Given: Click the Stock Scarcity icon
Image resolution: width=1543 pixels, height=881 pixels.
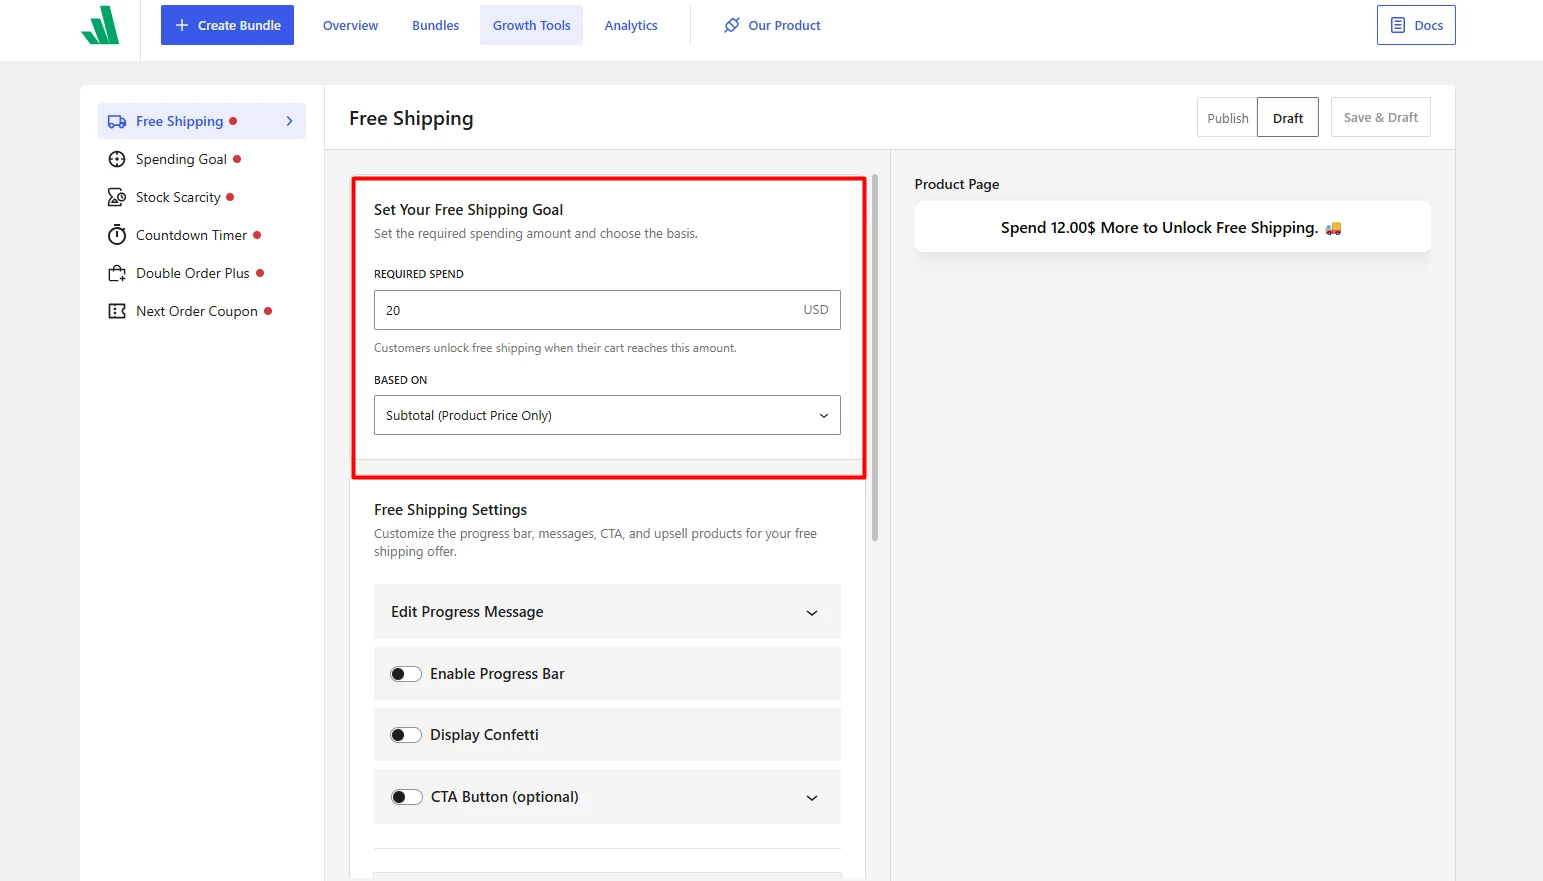Looking at the screenshot, I should [x=117, y=197].
